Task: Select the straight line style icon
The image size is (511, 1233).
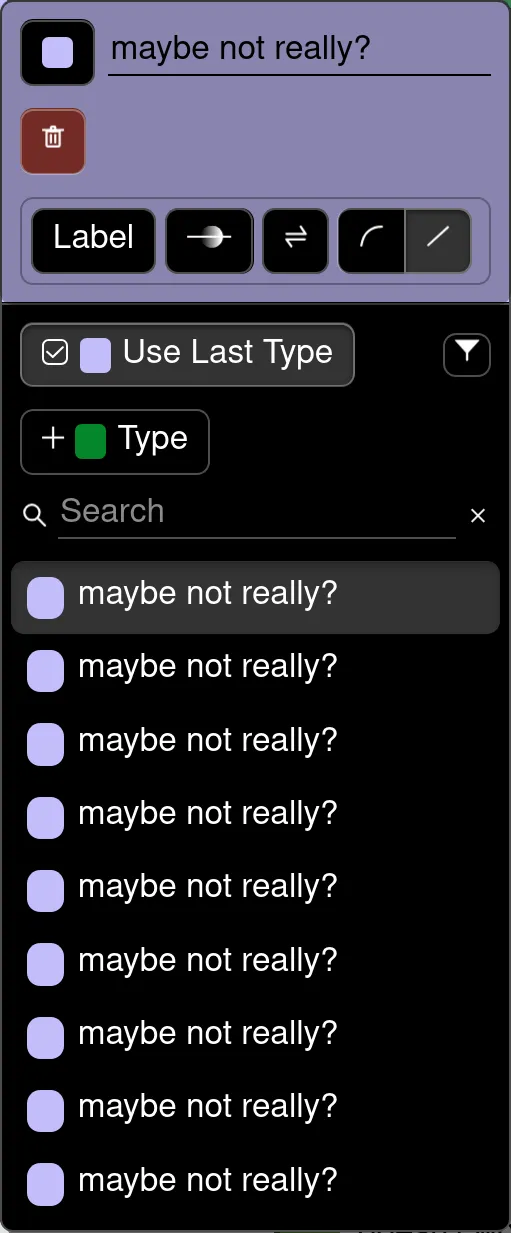Action: 438,241
